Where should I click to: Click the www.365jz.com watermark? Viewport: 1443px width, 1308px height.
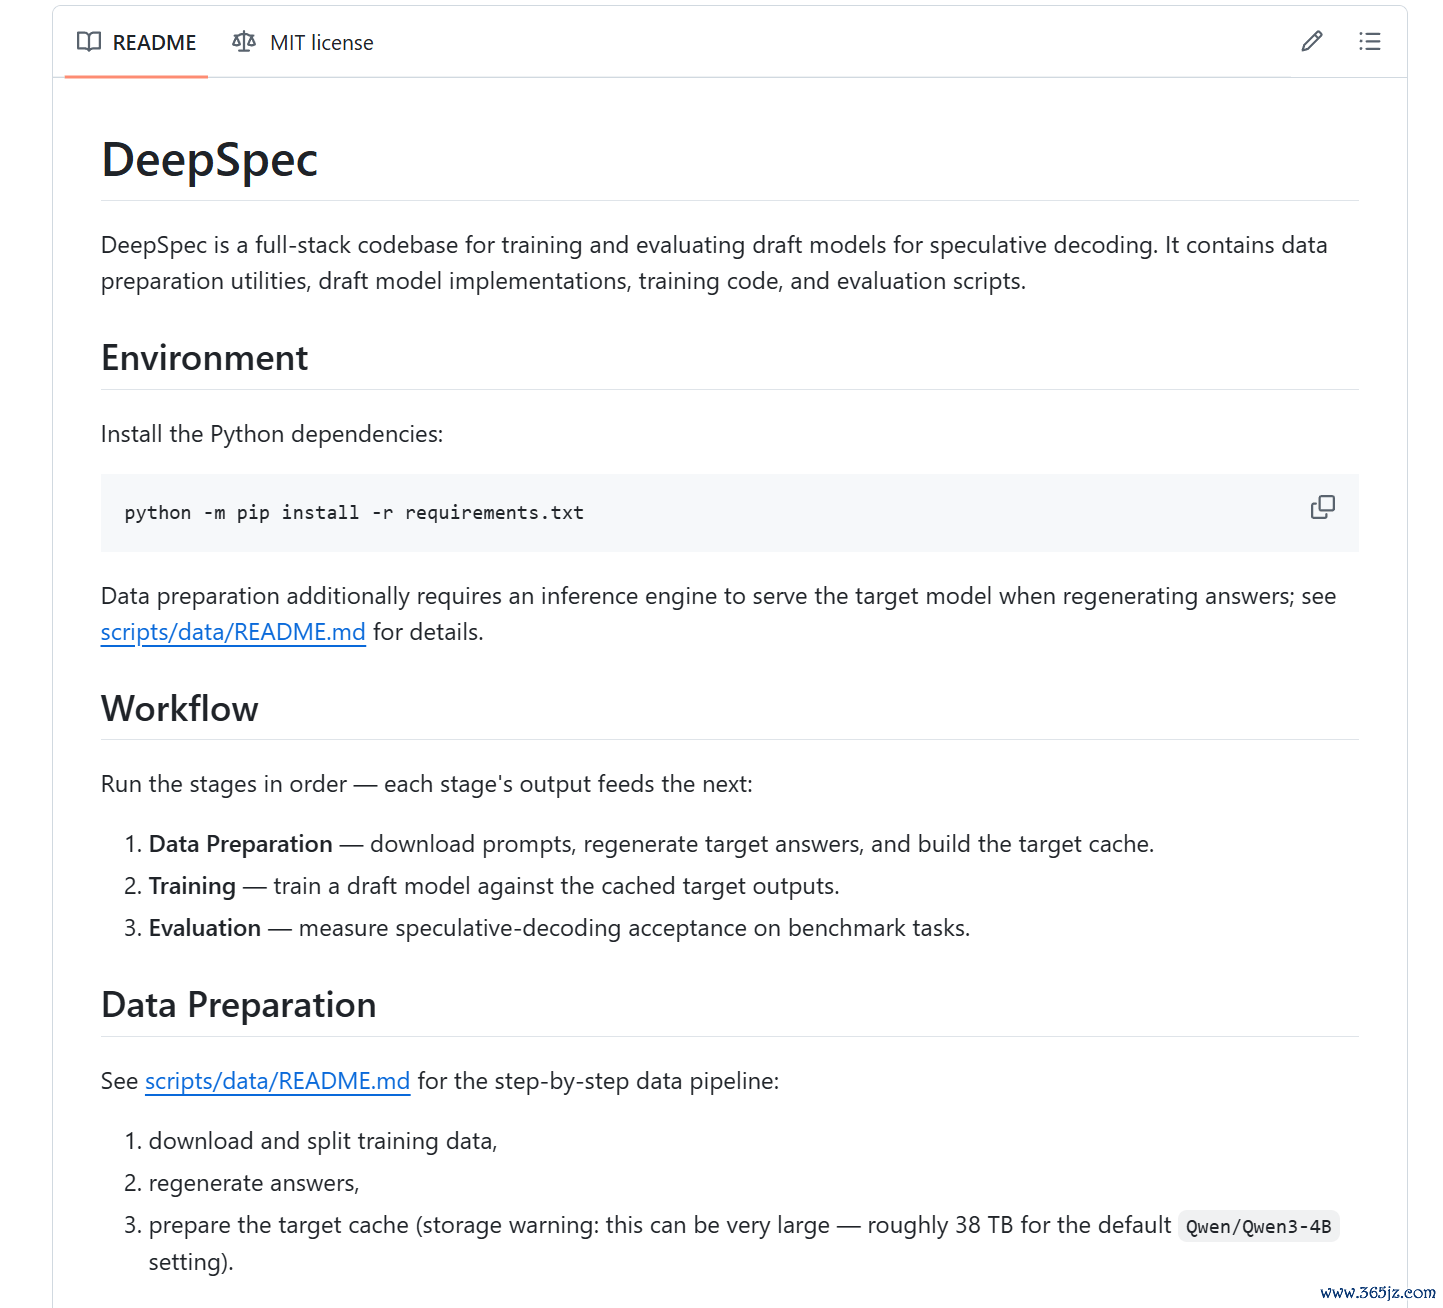pyautogui.click(x=1377, y=1292)
